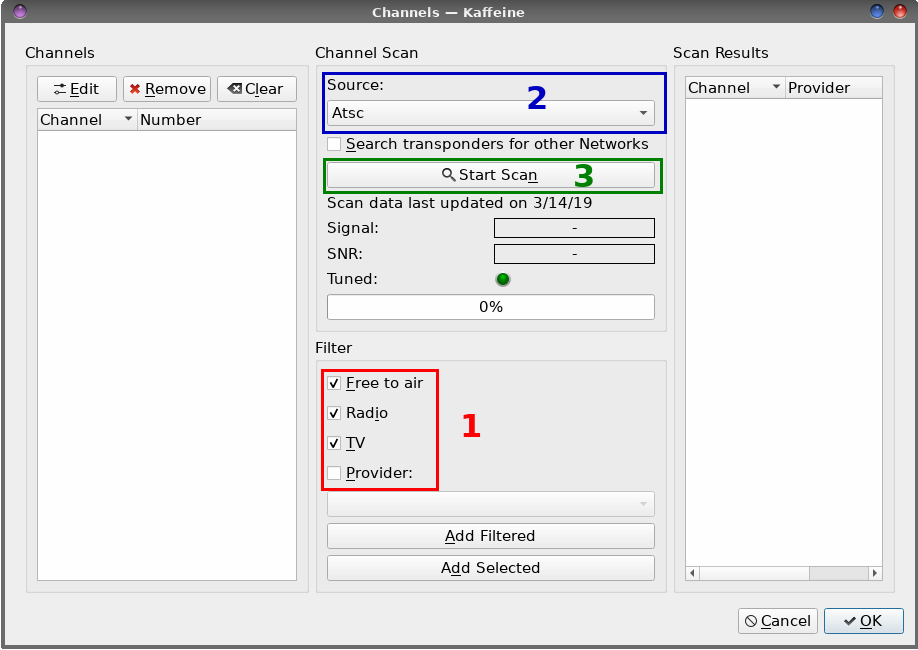The height and width of the screenshot is (650, 918).
Task: Uncheck the Free to air filter
Action: pyautogui.click(x=334, y=384)
